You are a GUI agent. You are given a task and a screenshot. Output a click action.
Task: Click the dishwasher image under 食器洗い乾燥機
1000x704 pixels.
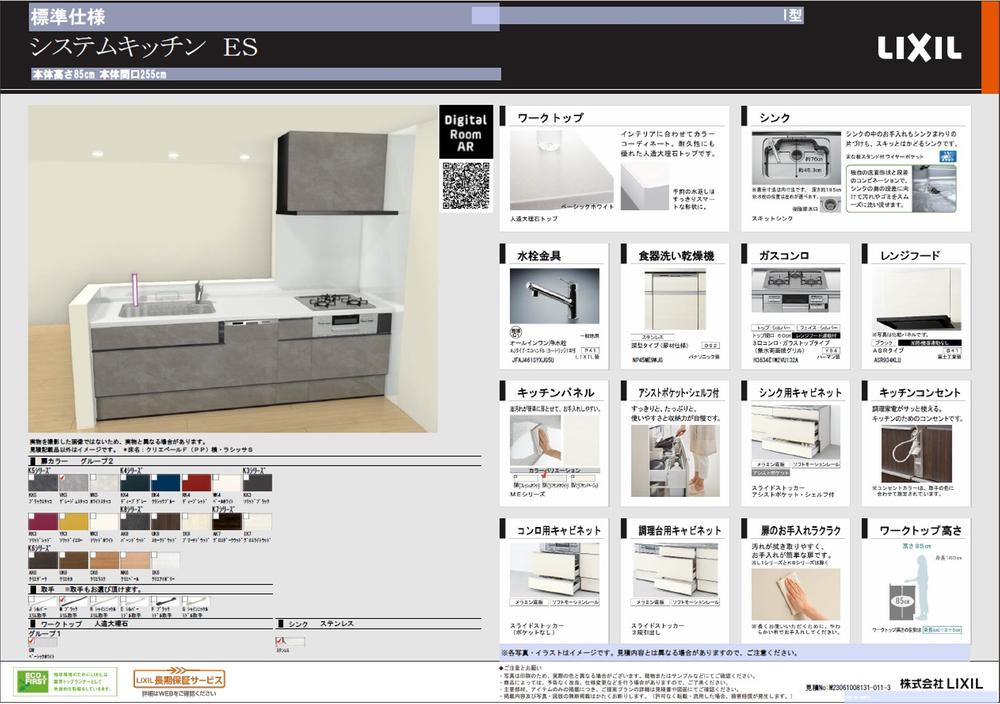tap(675, 300)
